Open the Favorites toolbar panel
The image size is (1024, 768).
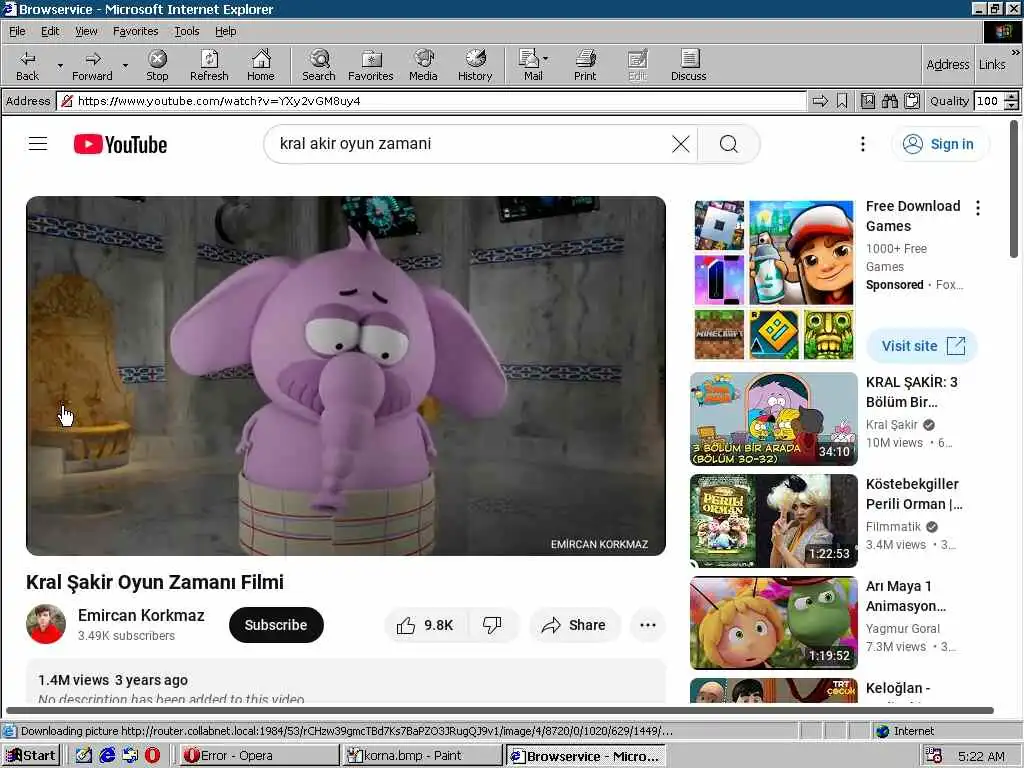[371, 65]
